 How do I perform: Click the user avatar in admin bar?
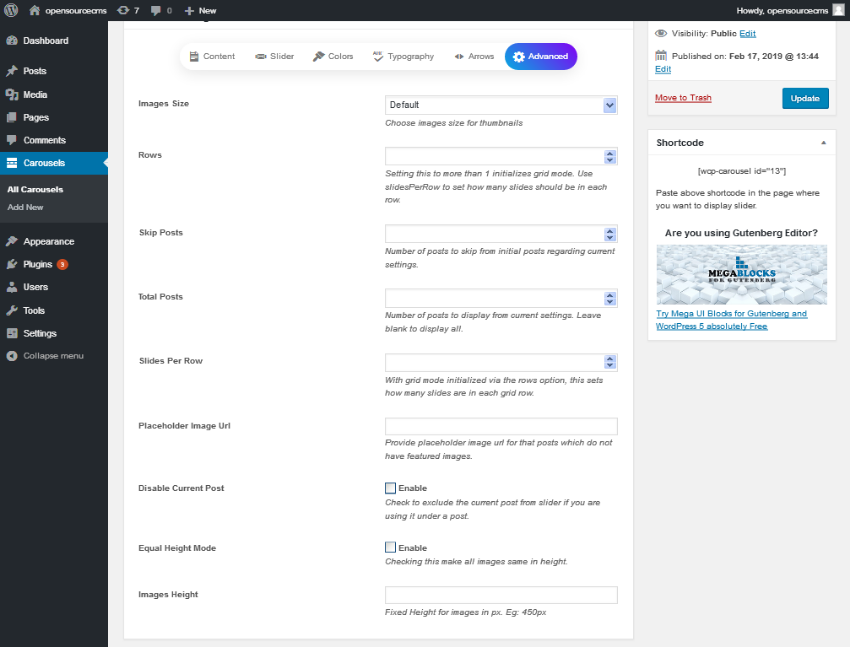838,10
